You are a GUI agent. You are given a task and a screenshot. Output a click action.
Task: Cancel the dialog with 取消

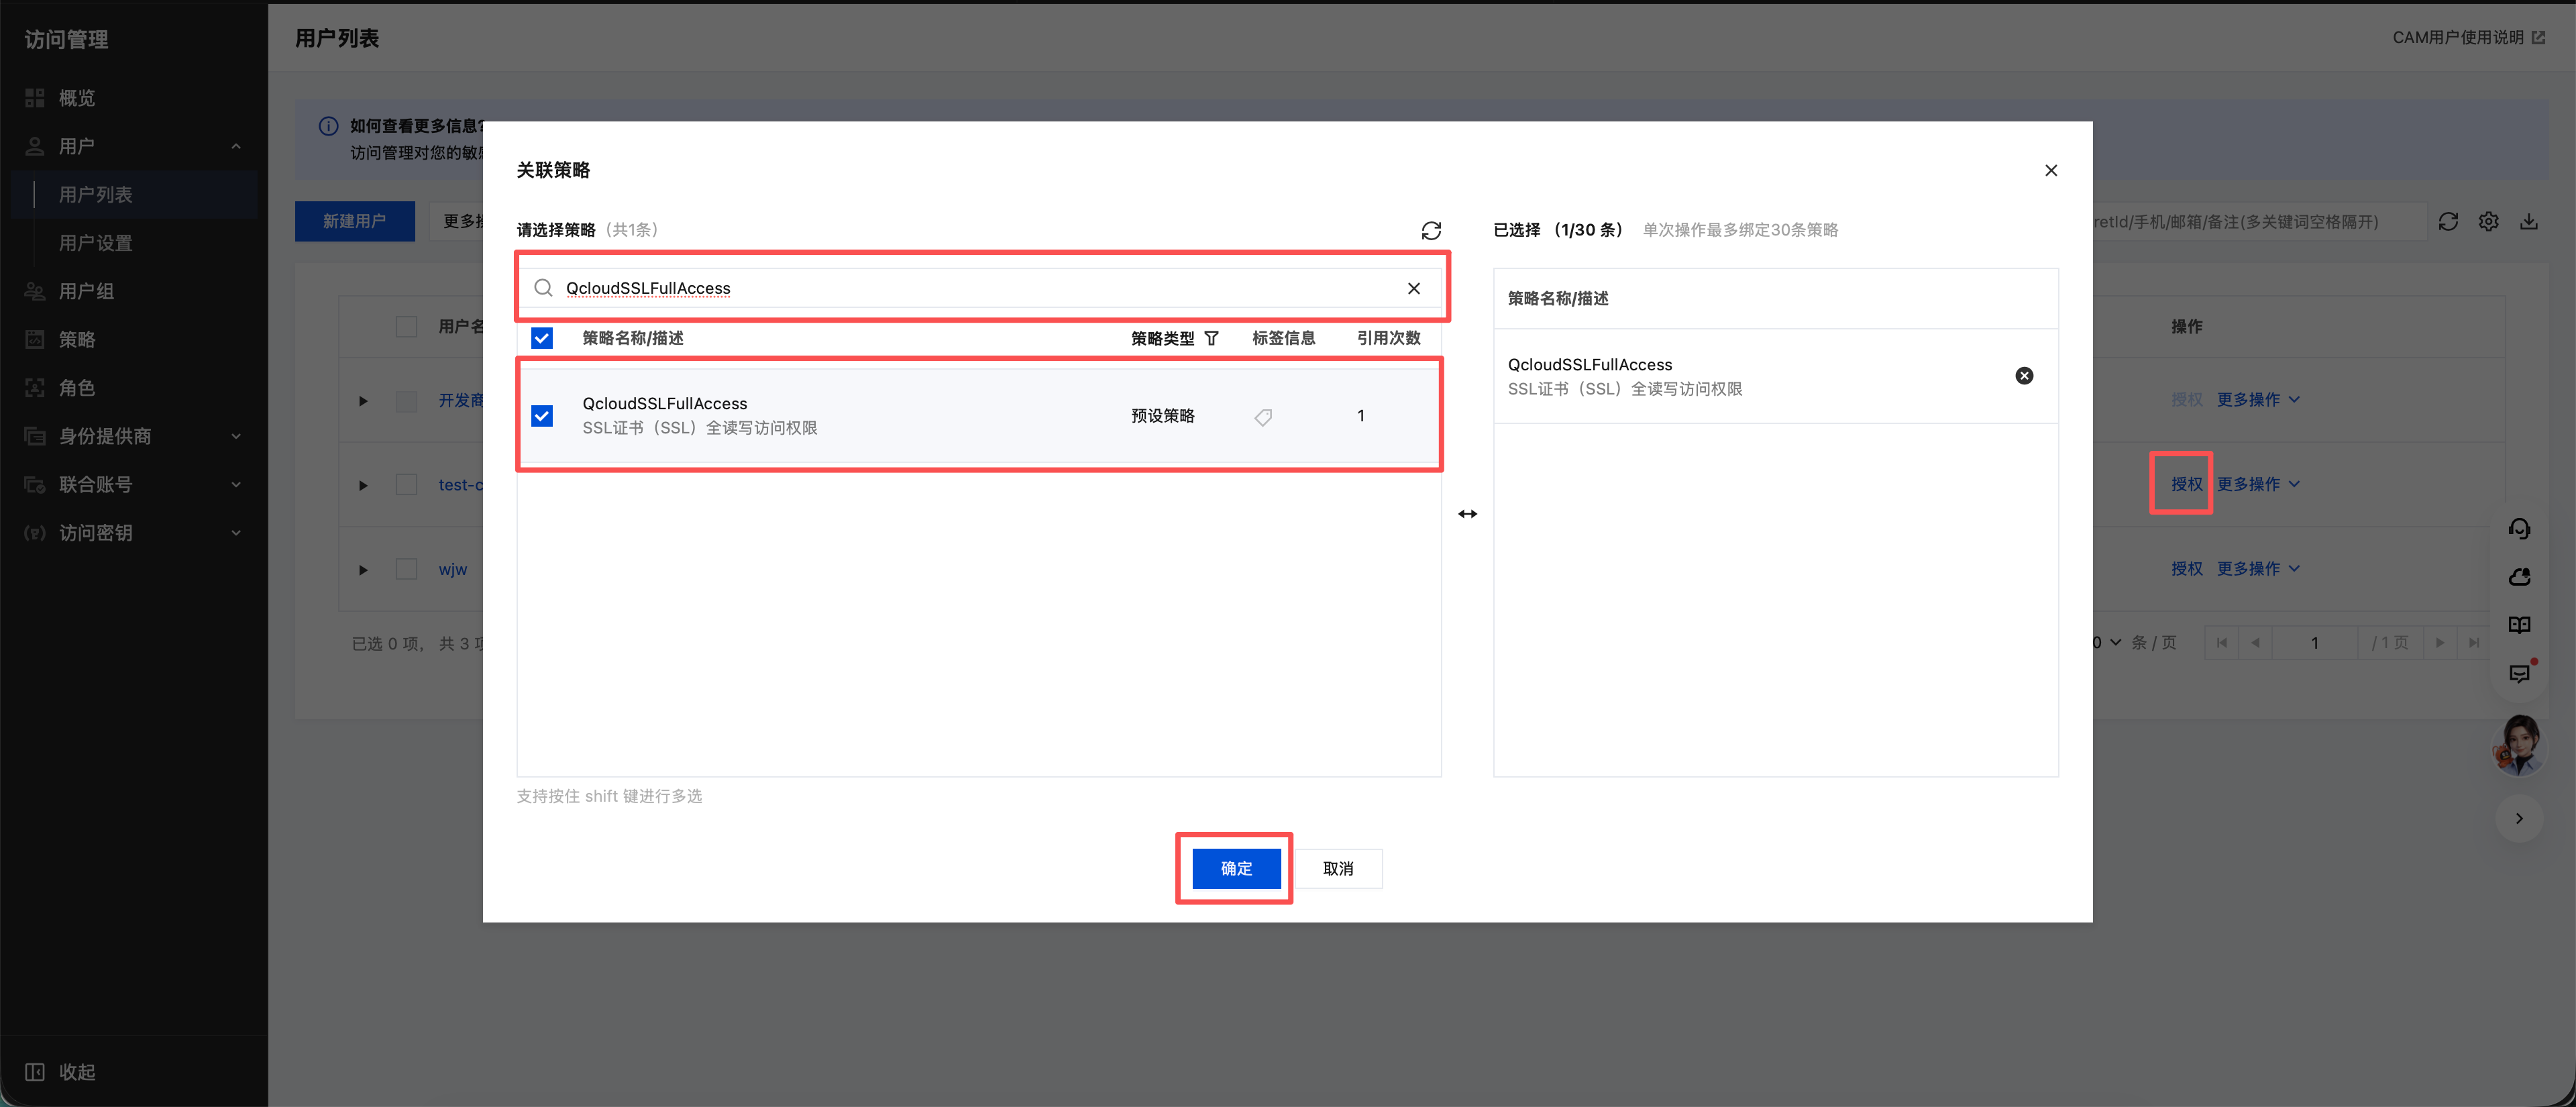pos(1338,869)
